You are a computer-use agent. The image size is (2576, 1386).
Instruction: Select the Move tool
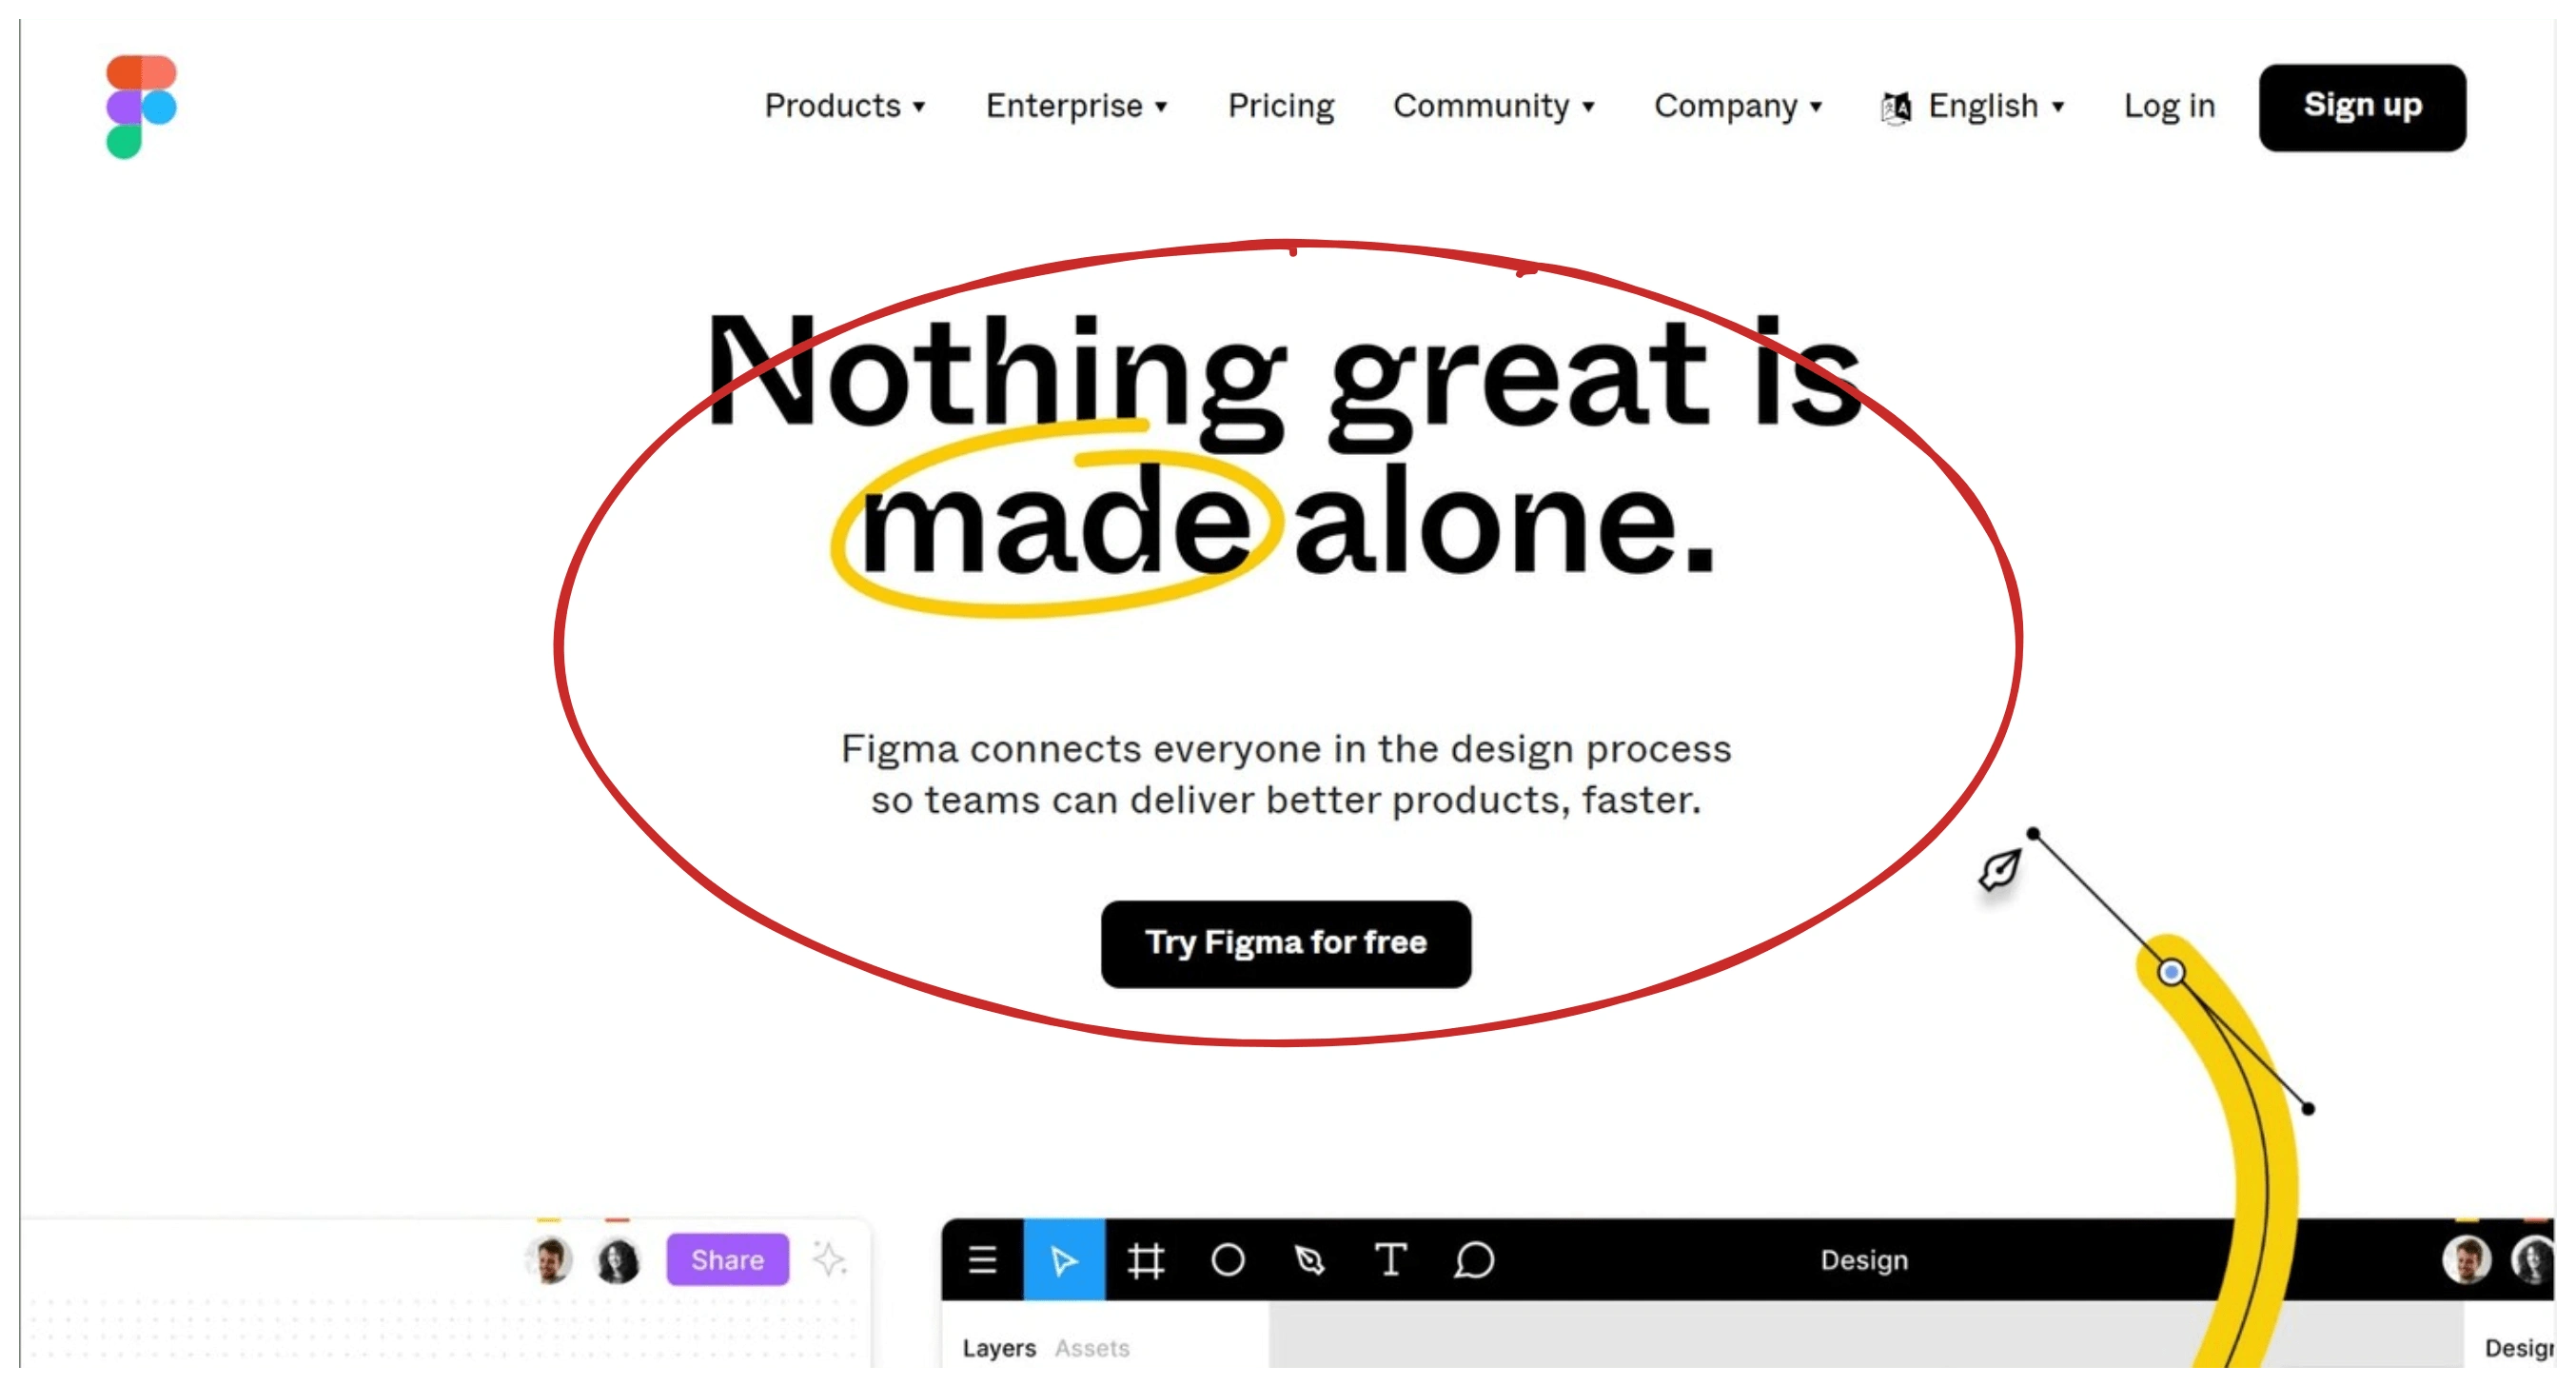click(x=1059, y=1259)
